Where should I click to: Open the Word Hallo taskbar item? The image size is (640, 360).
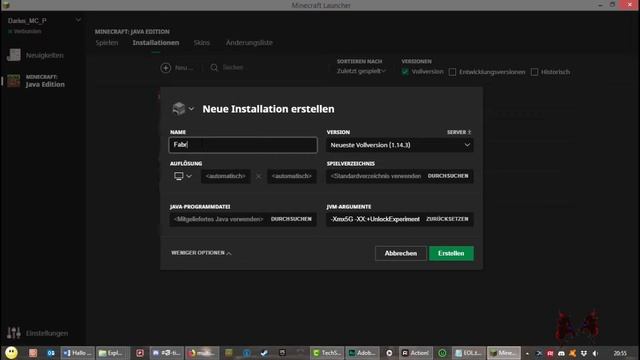point(78,353)
